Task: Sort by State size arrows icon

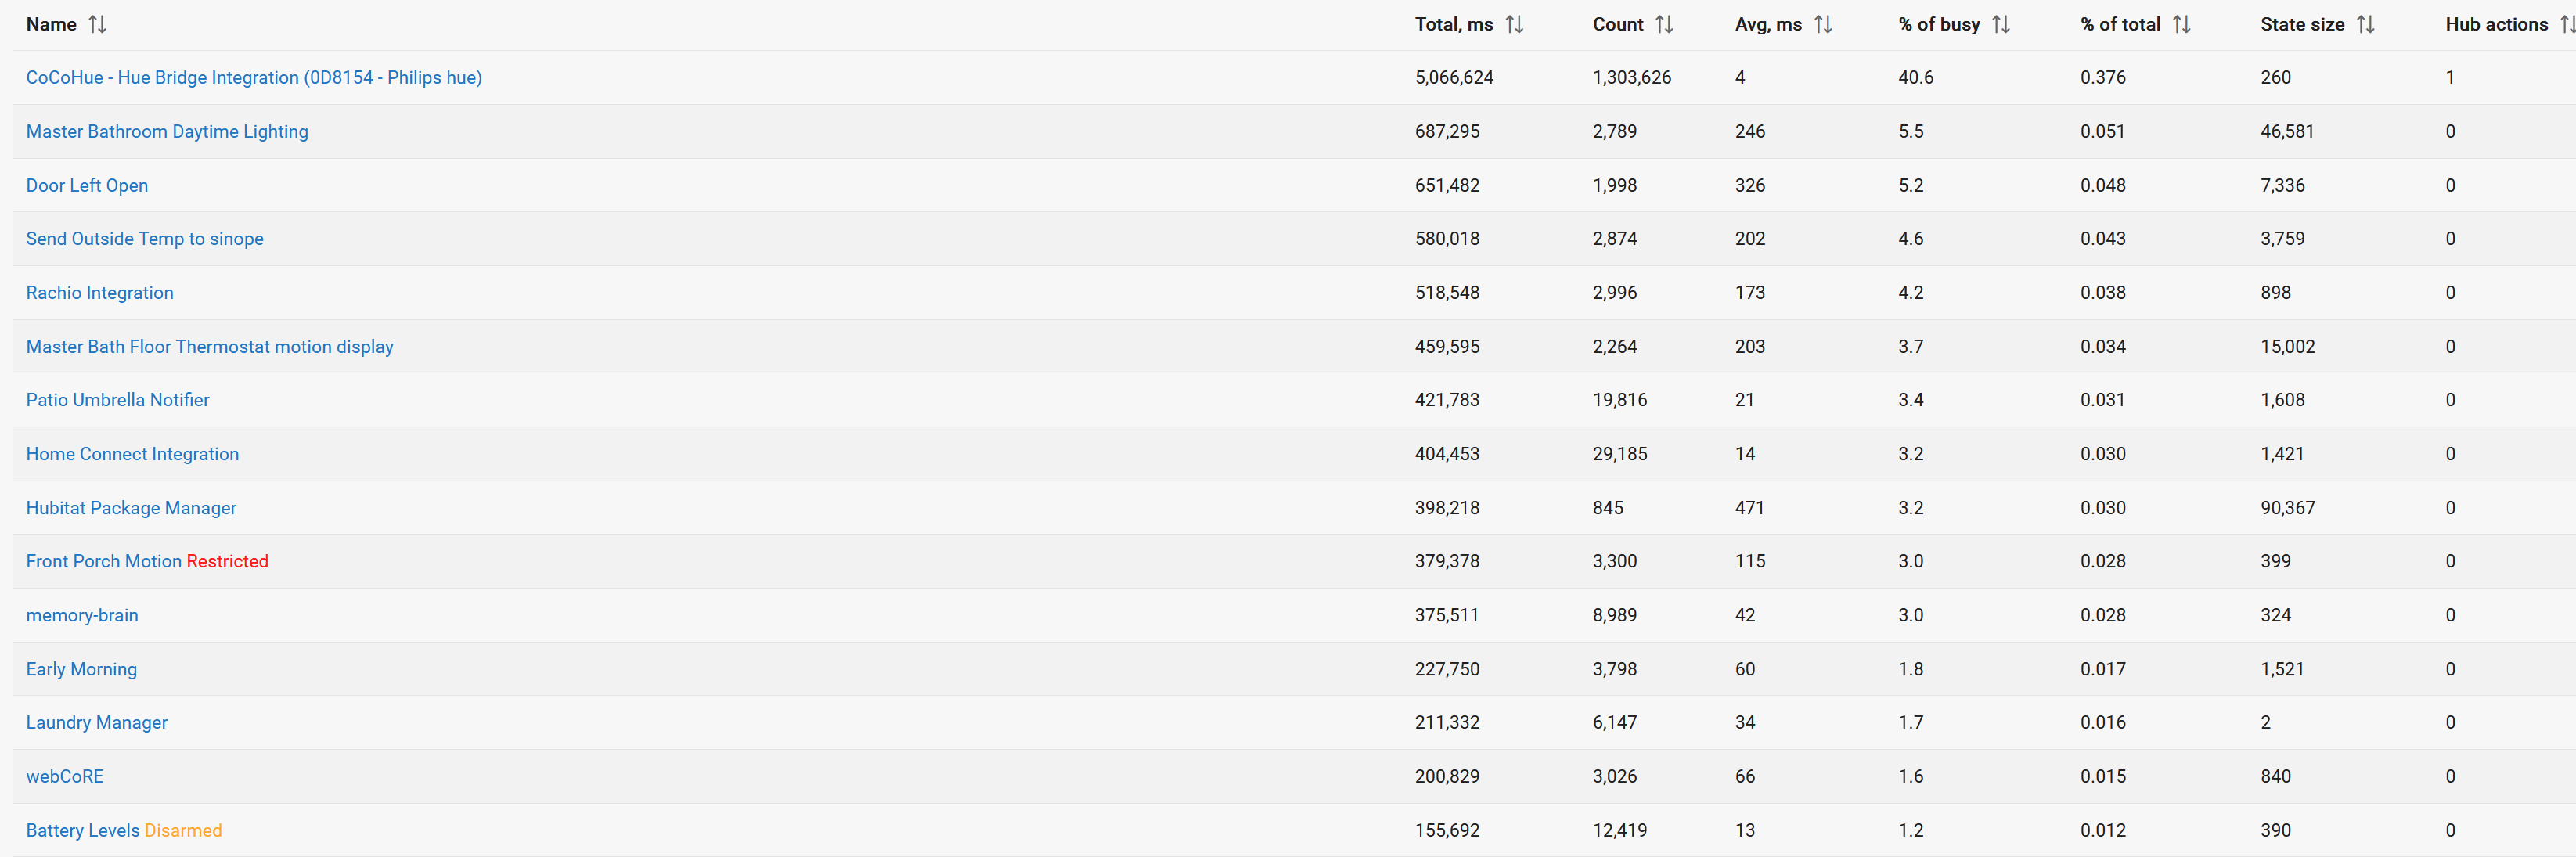Action: click(2365, 24)
